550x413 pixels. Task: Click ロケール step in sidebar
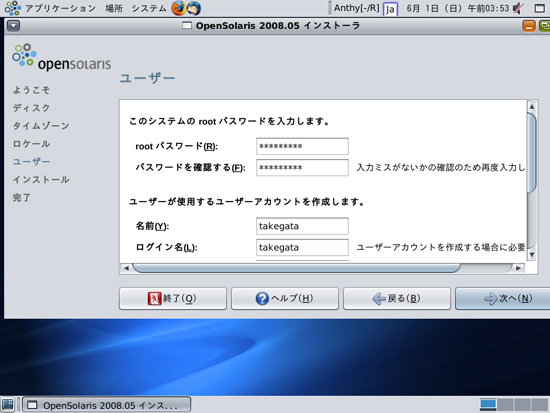tap(31, 144)
